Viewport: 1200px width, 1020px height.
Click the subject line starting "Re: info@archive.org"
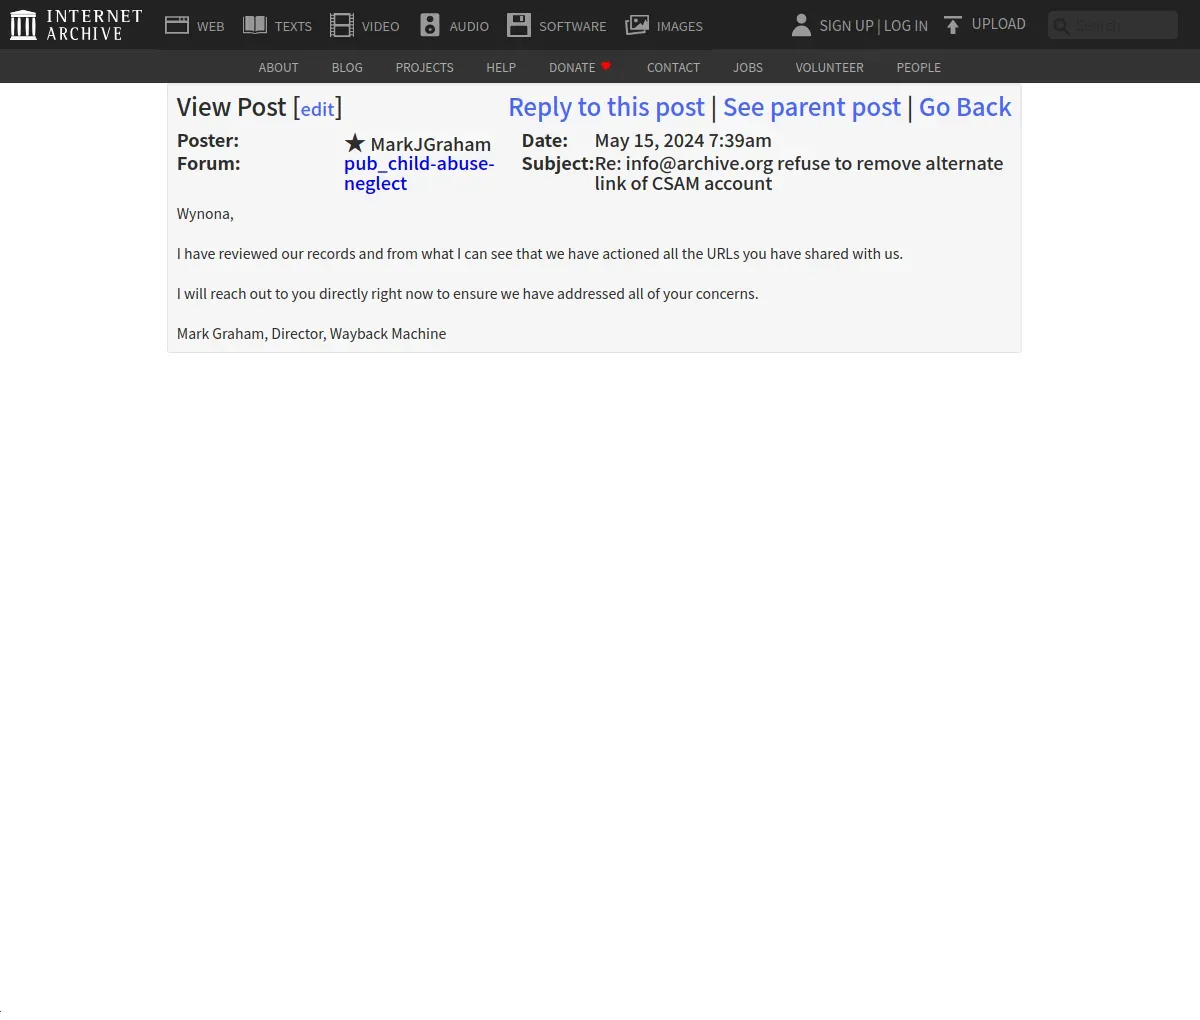799,173
